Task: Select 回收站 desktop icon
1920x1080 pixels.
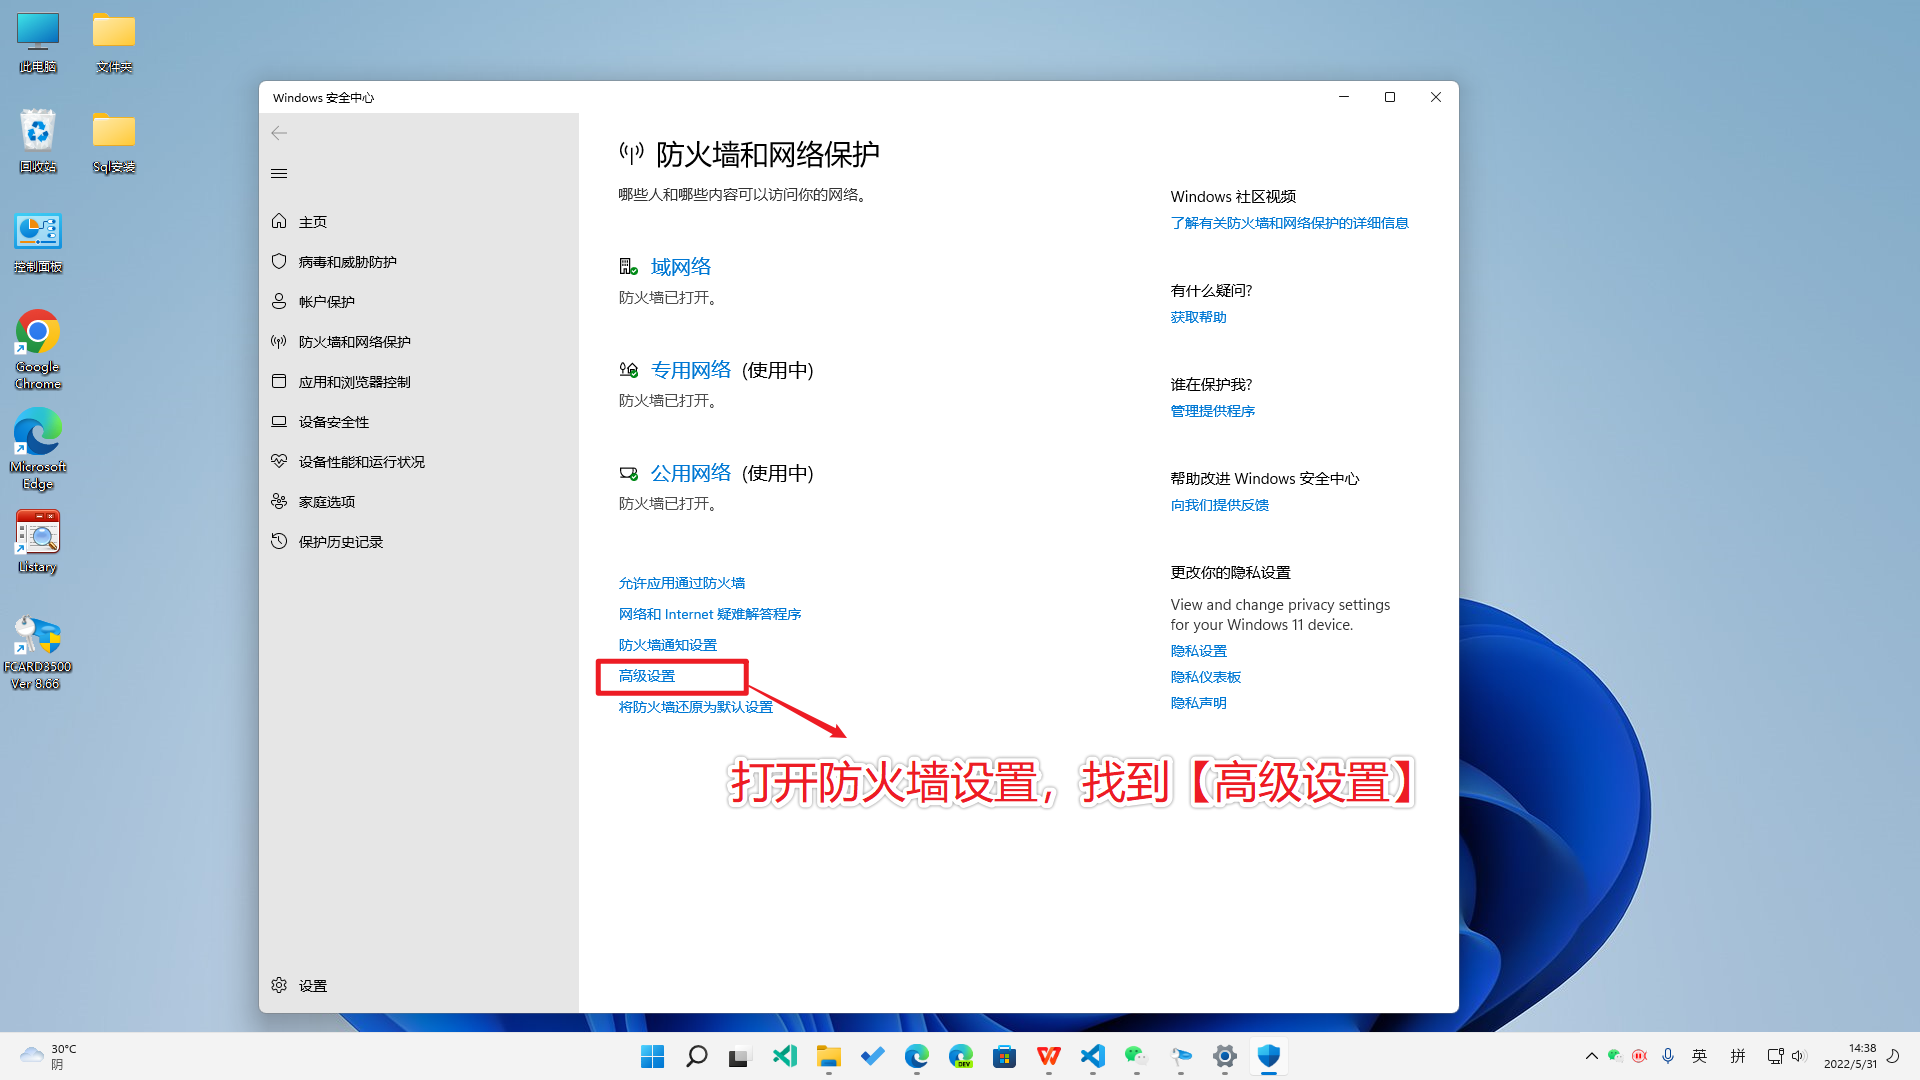Action: (38, 142)
